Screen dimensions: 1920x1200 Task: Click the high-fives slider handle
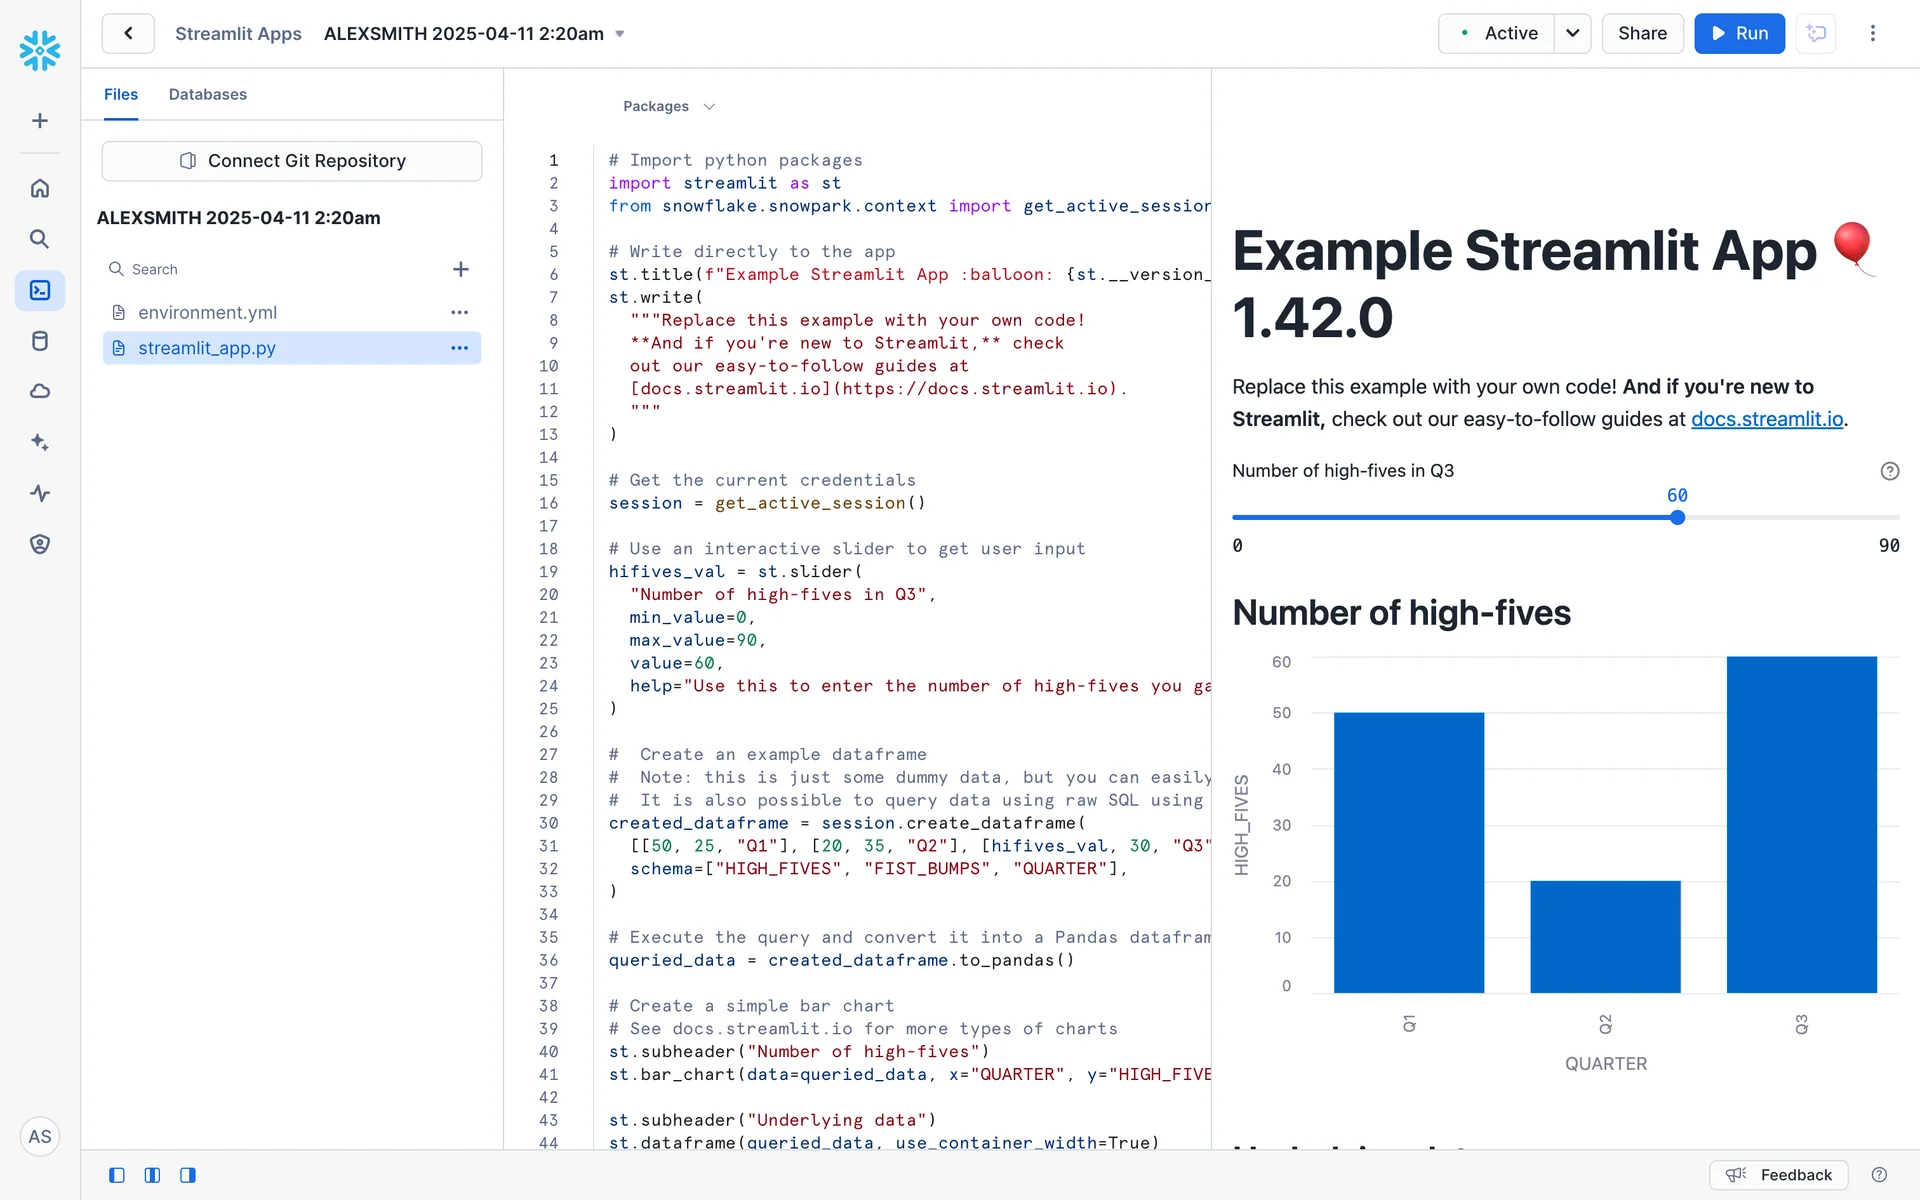tap(1677, 517)
